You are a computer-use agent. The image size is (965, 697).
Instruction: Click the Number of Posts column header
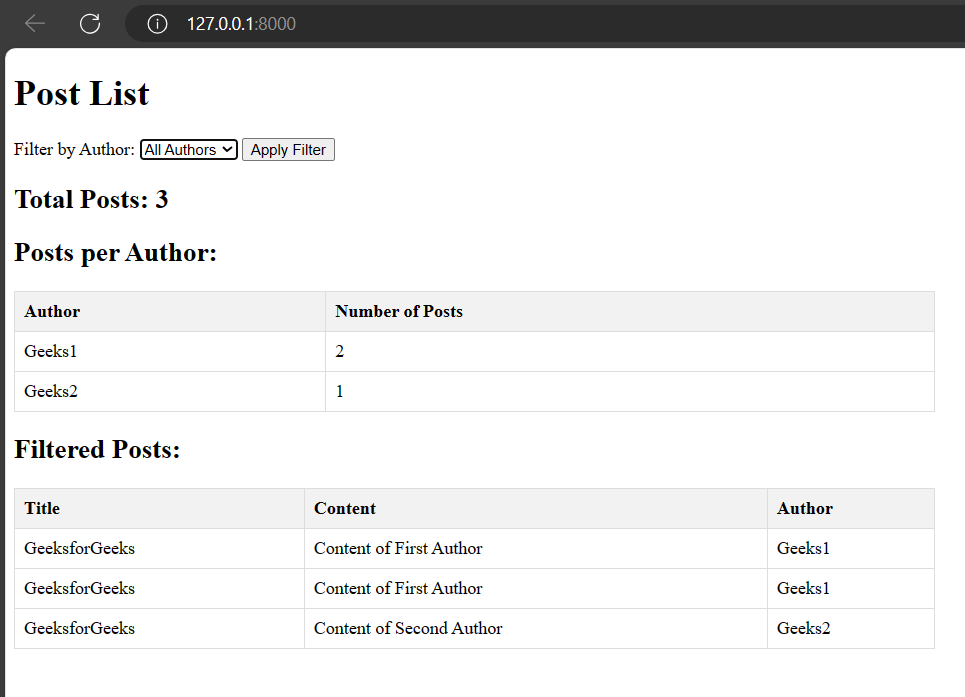coord(399,312)
